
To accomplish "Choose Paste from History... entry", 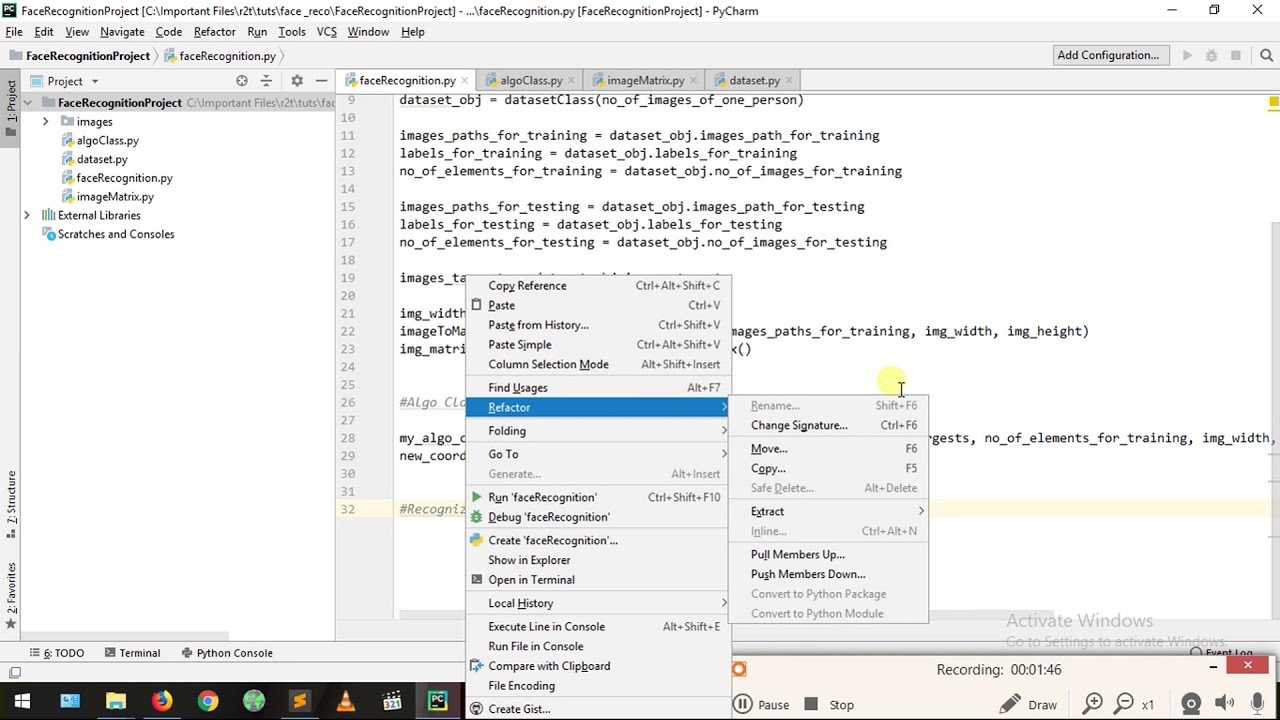I will point(599,325).
